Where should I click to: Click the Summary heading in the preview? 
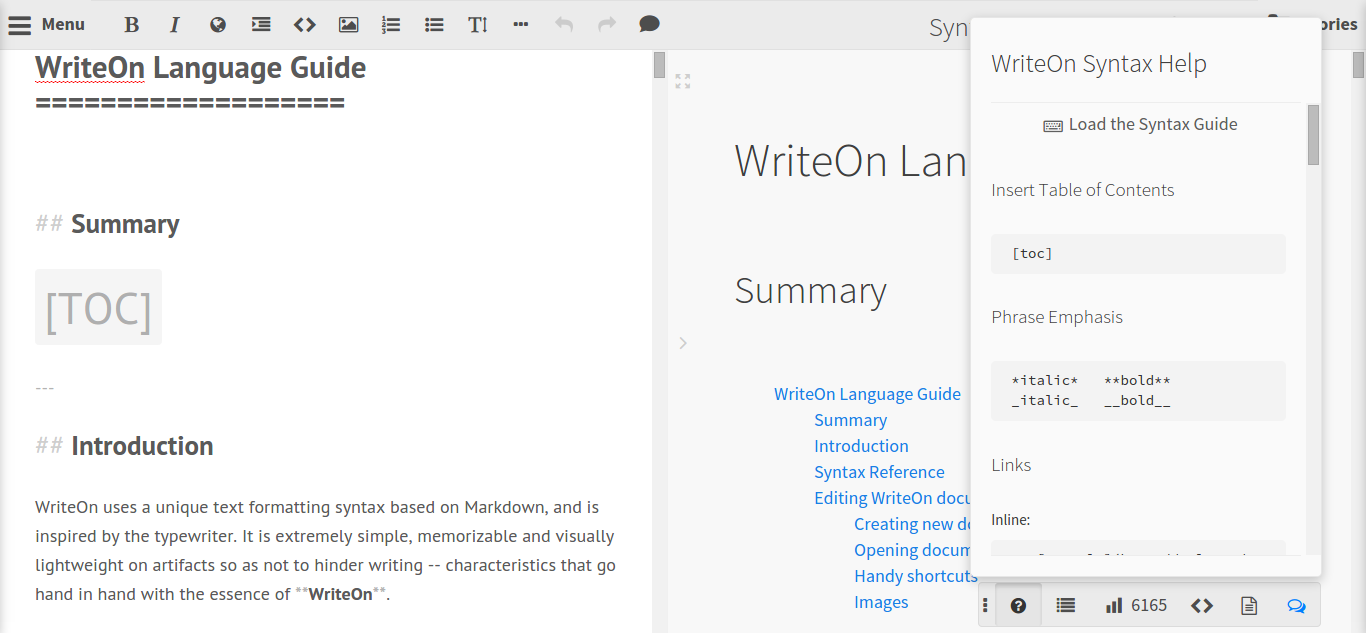tap(810, 291)
